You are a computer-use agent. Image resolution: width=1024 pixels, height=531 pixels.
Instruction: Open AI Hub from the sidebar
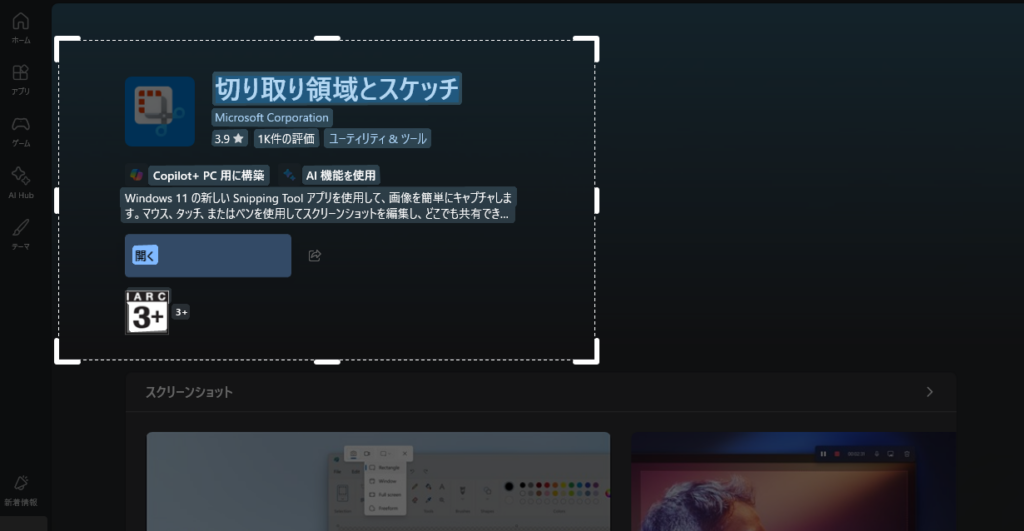coord(21,183)
